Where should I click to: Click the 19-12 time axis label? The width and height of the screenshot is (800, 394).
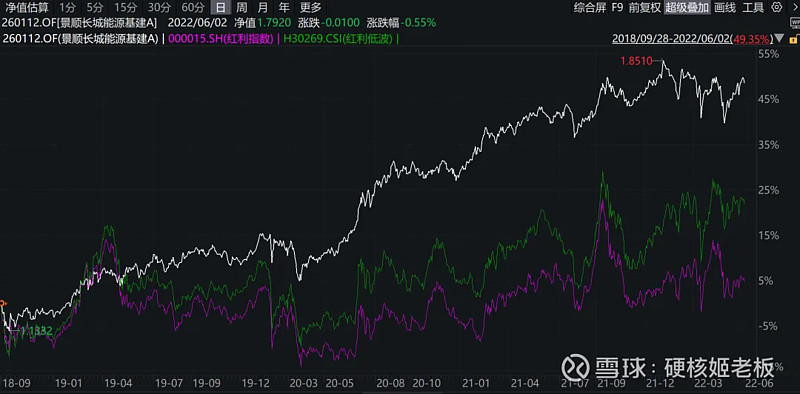(x=255, y=383)
